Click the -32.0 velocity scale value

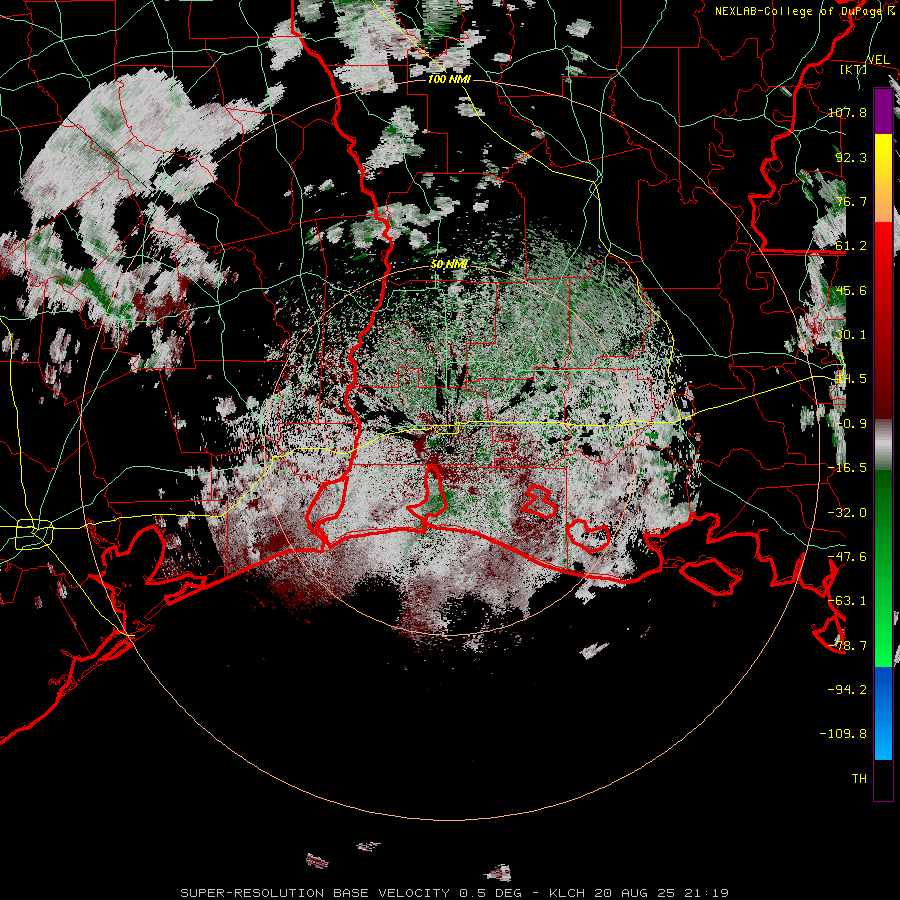[847, 513]
